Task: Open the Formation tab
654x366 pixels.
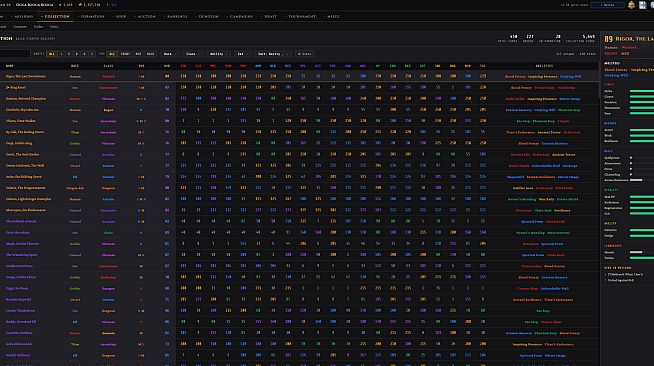Action: 91,17
